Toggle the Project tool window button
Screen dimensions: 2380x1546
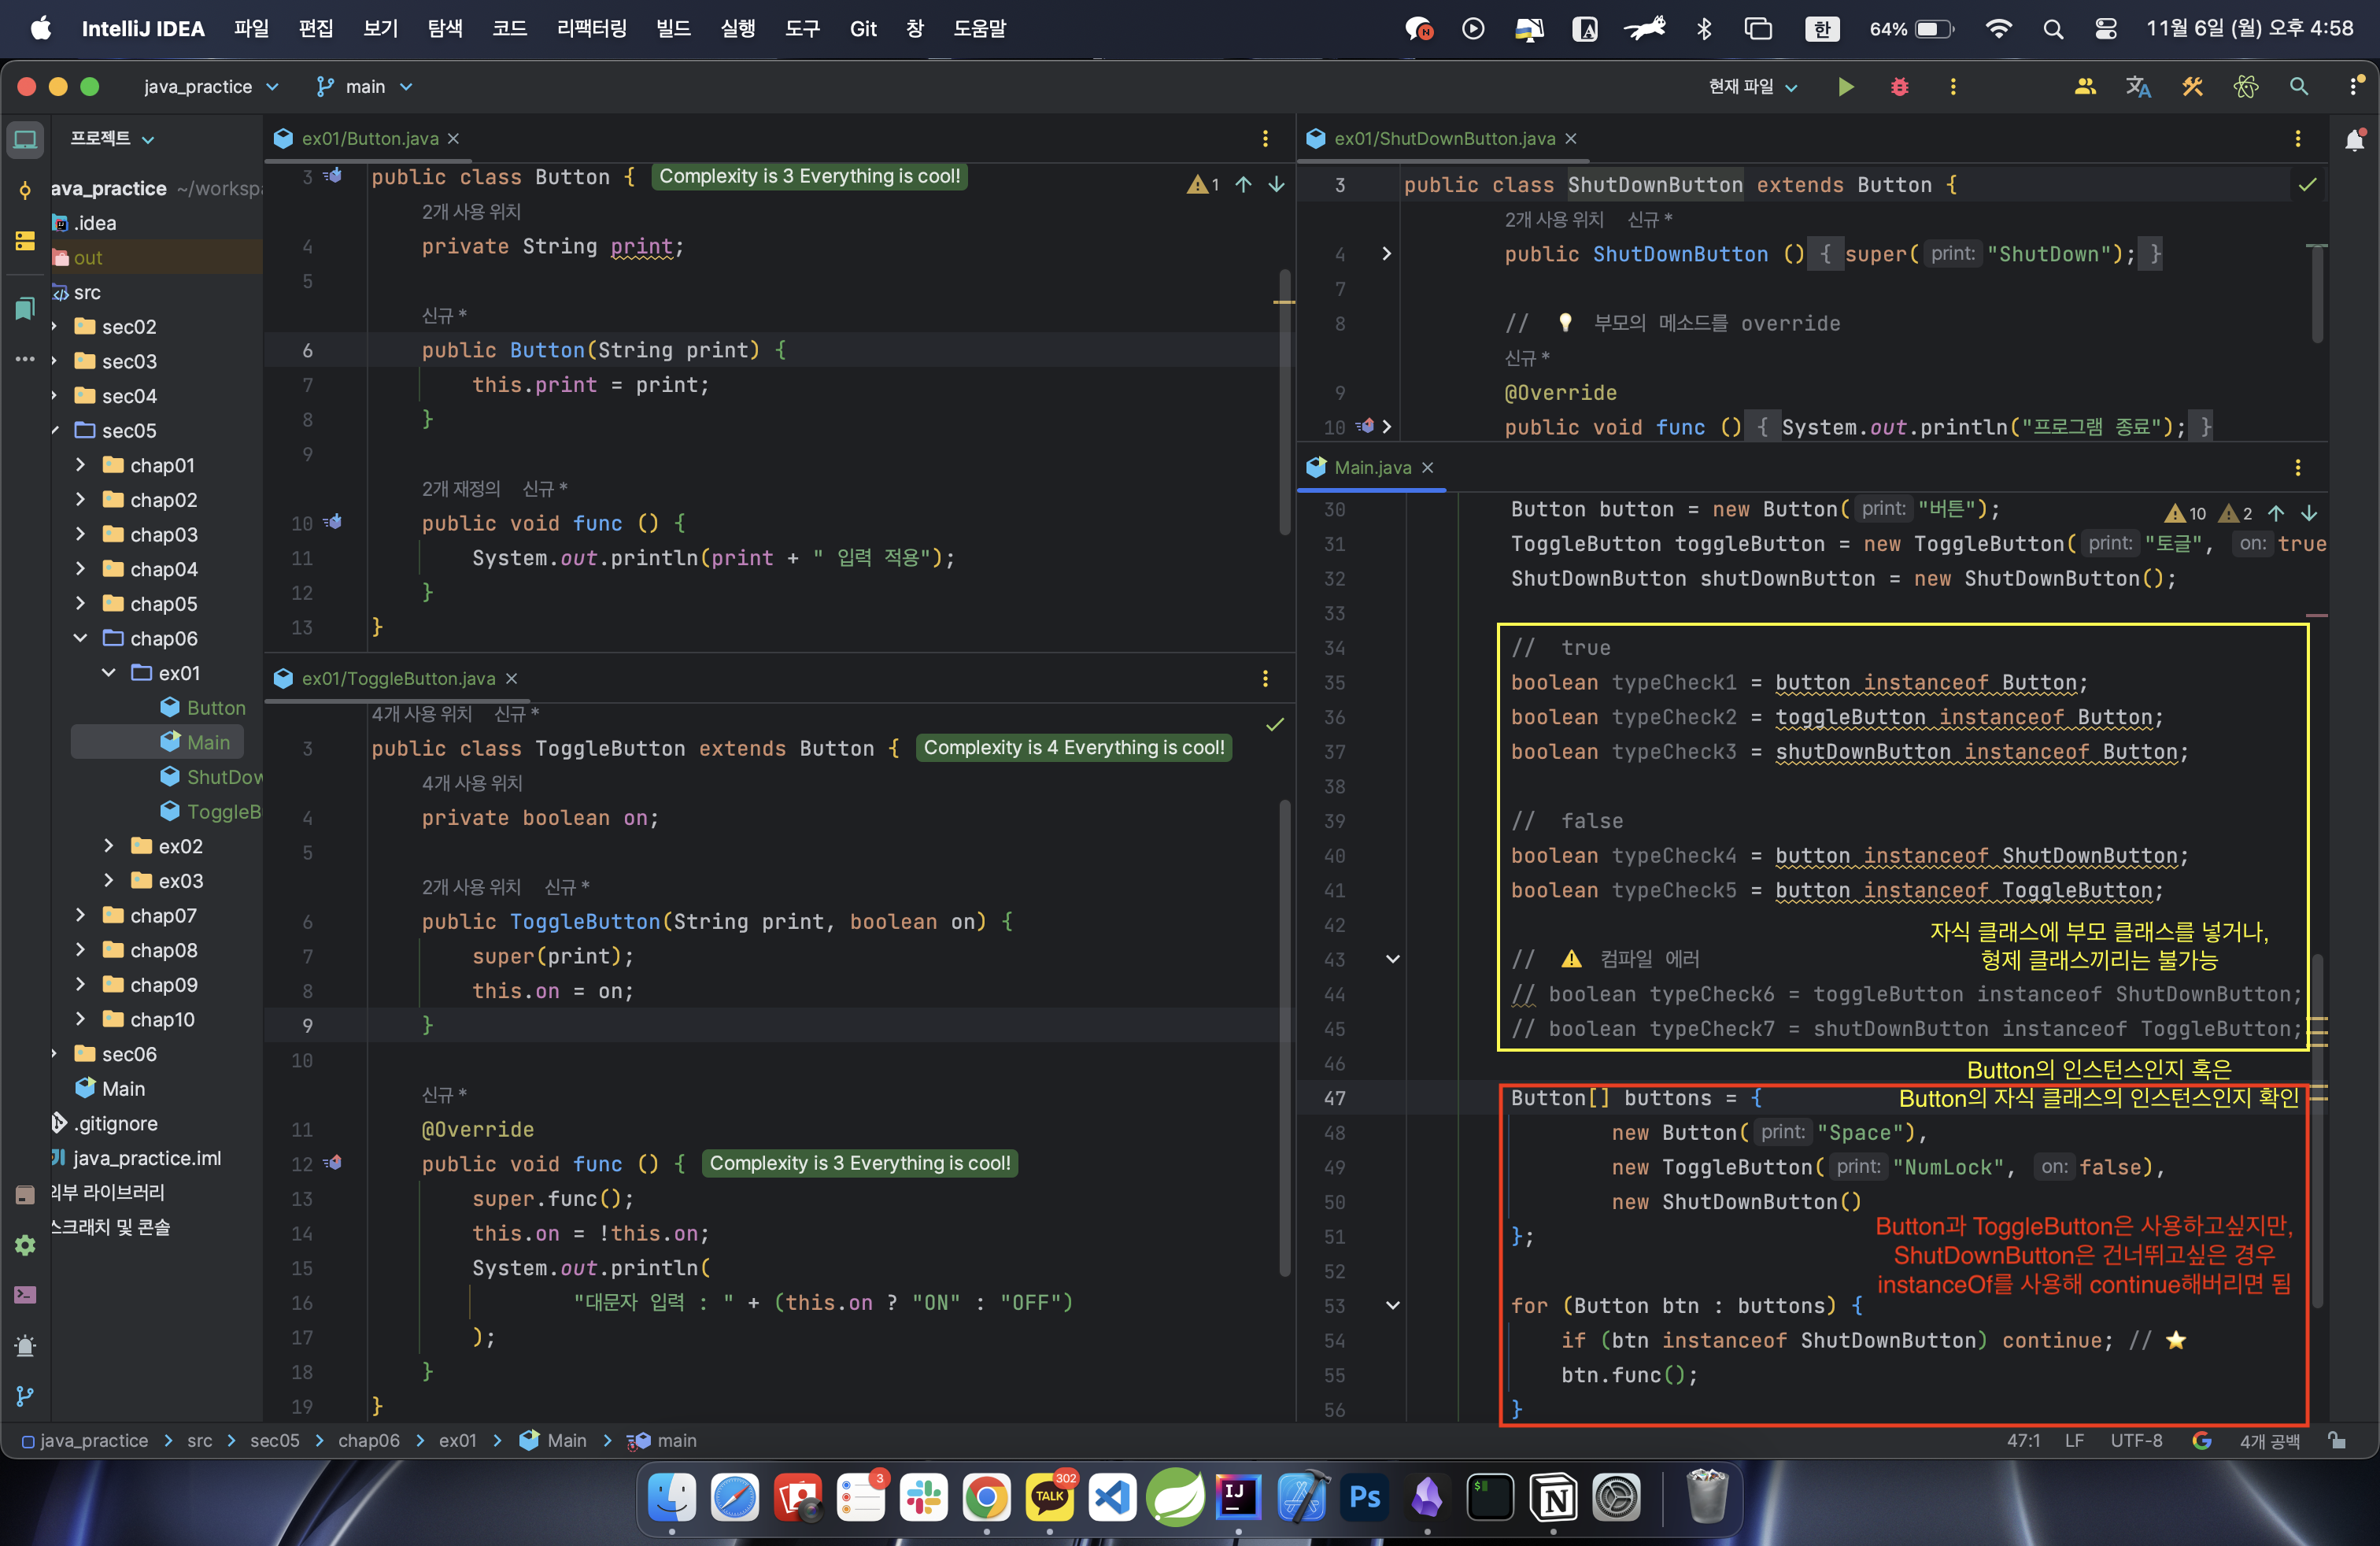coord(25,139)
